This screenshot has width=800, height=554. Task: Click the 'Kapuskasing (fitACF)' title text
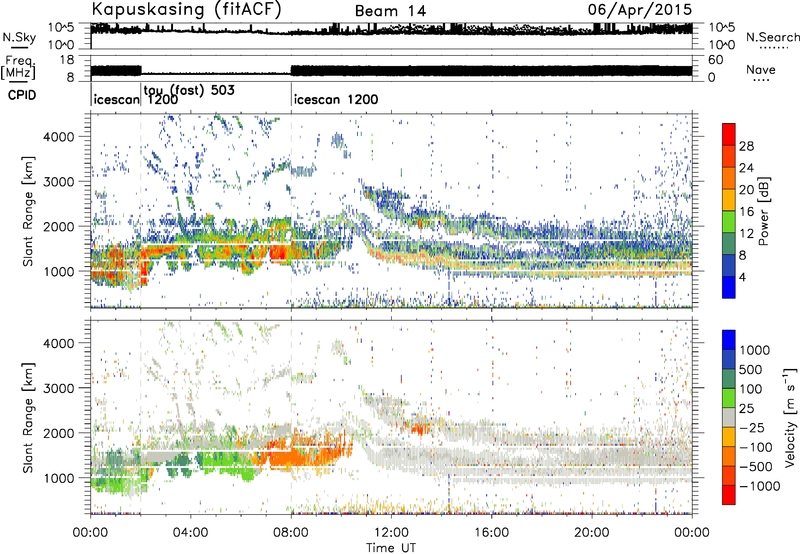tap(187, 9)
